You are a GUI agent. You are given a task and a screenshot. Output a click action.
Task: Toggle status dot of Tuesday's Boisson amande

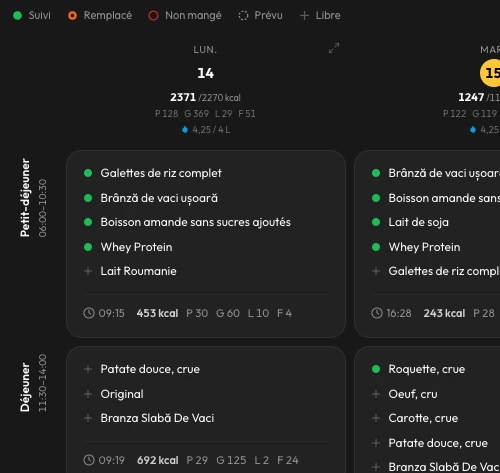click(376, 198)
